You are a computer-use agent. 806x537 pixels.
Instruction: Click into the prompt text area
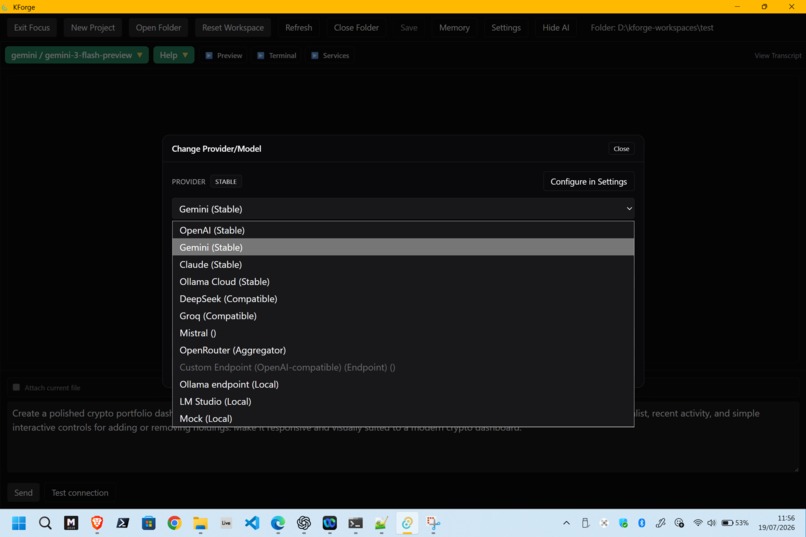[403, 437]
